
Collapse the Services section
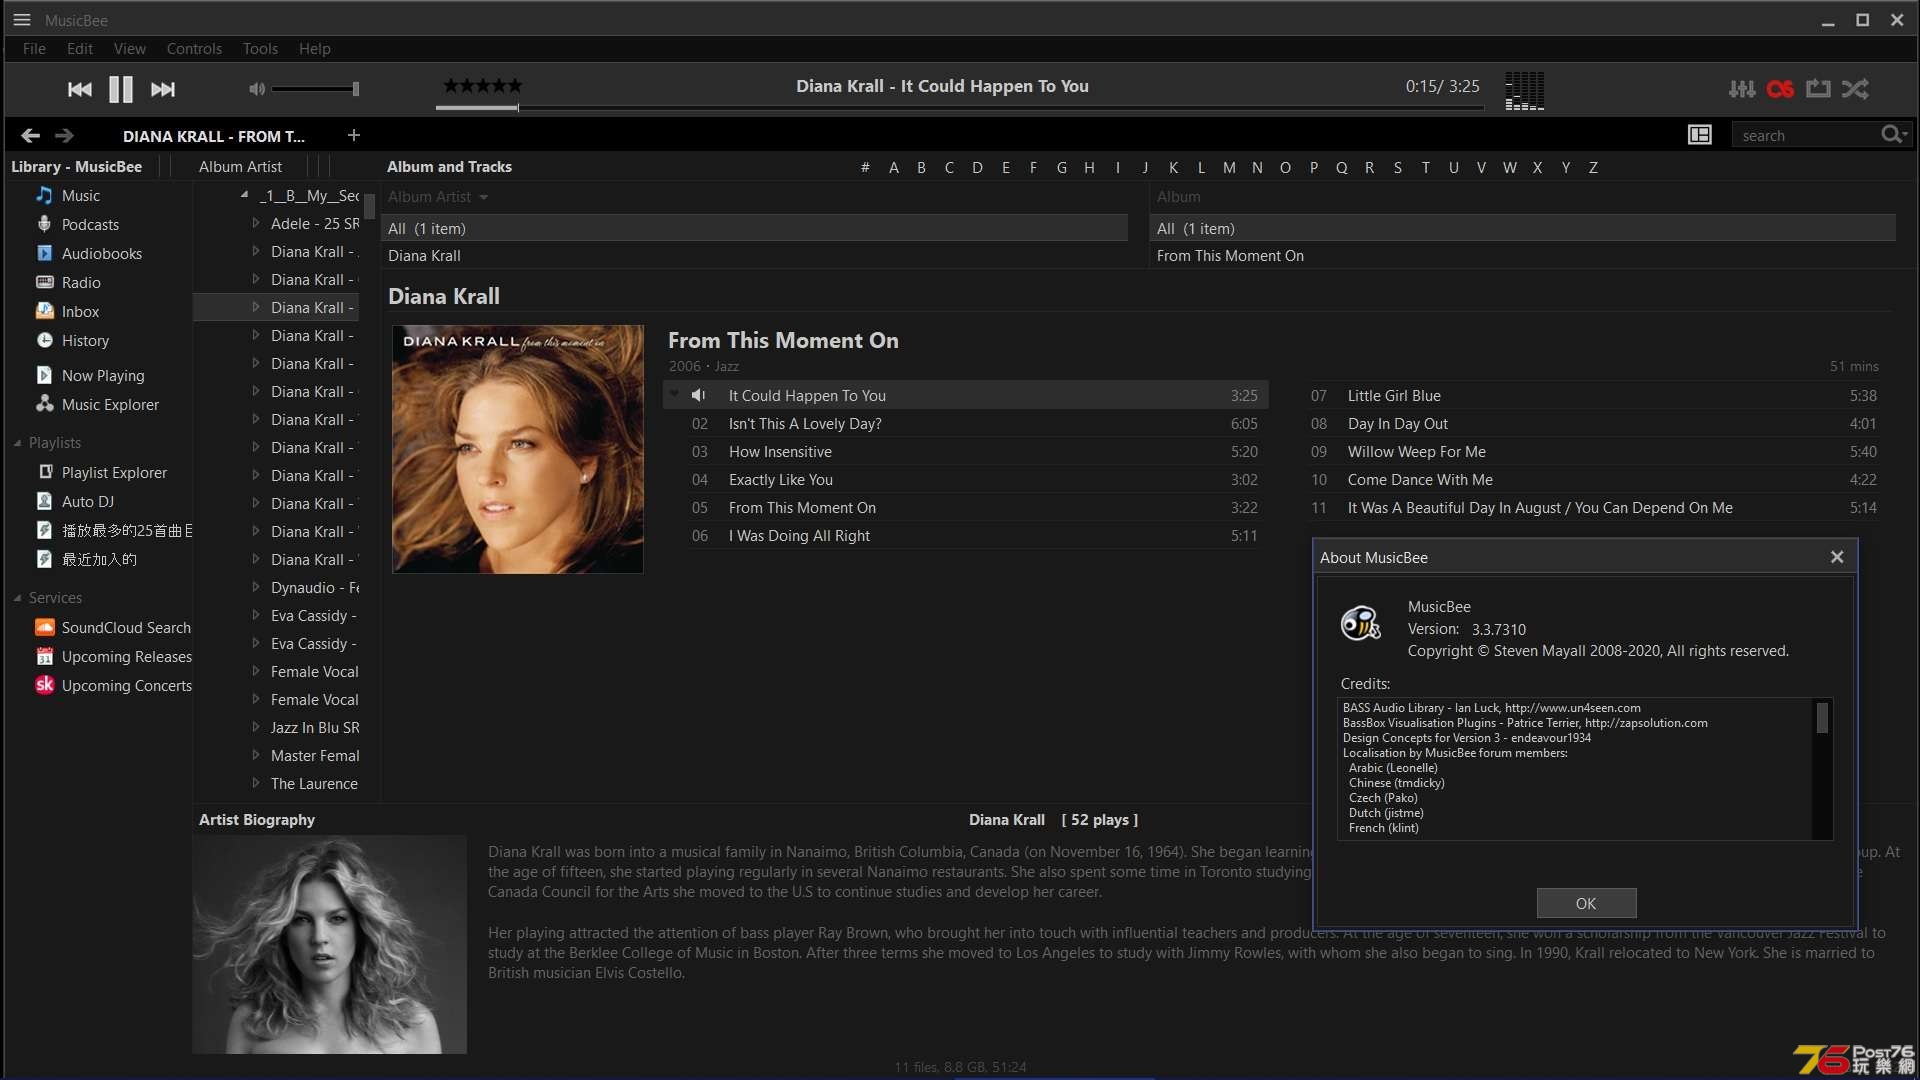coord(17,598)
